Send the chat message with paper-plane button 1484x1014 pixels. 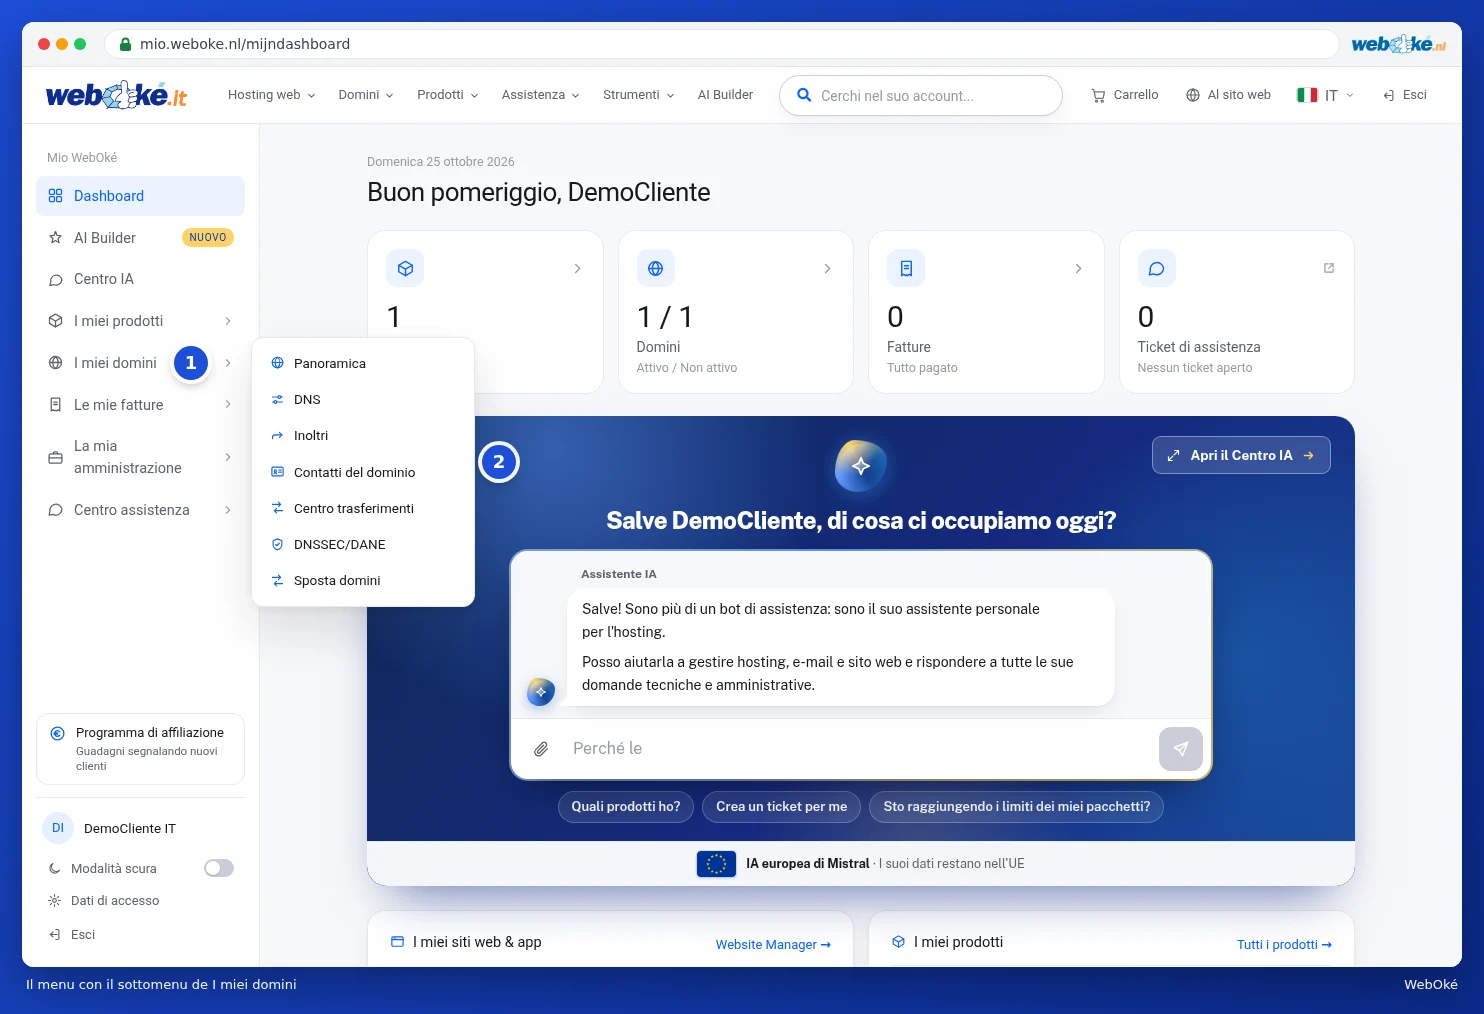(x=1180, y=749)
